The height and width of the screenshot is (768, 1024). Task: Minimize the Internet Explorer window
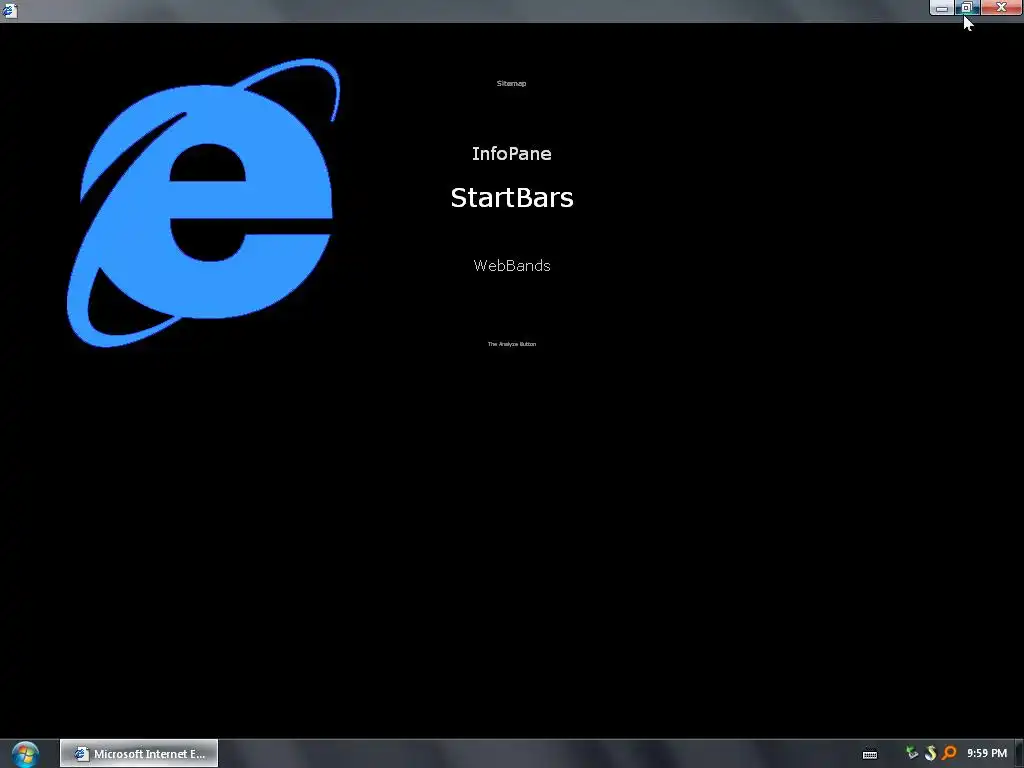[942, 7]
